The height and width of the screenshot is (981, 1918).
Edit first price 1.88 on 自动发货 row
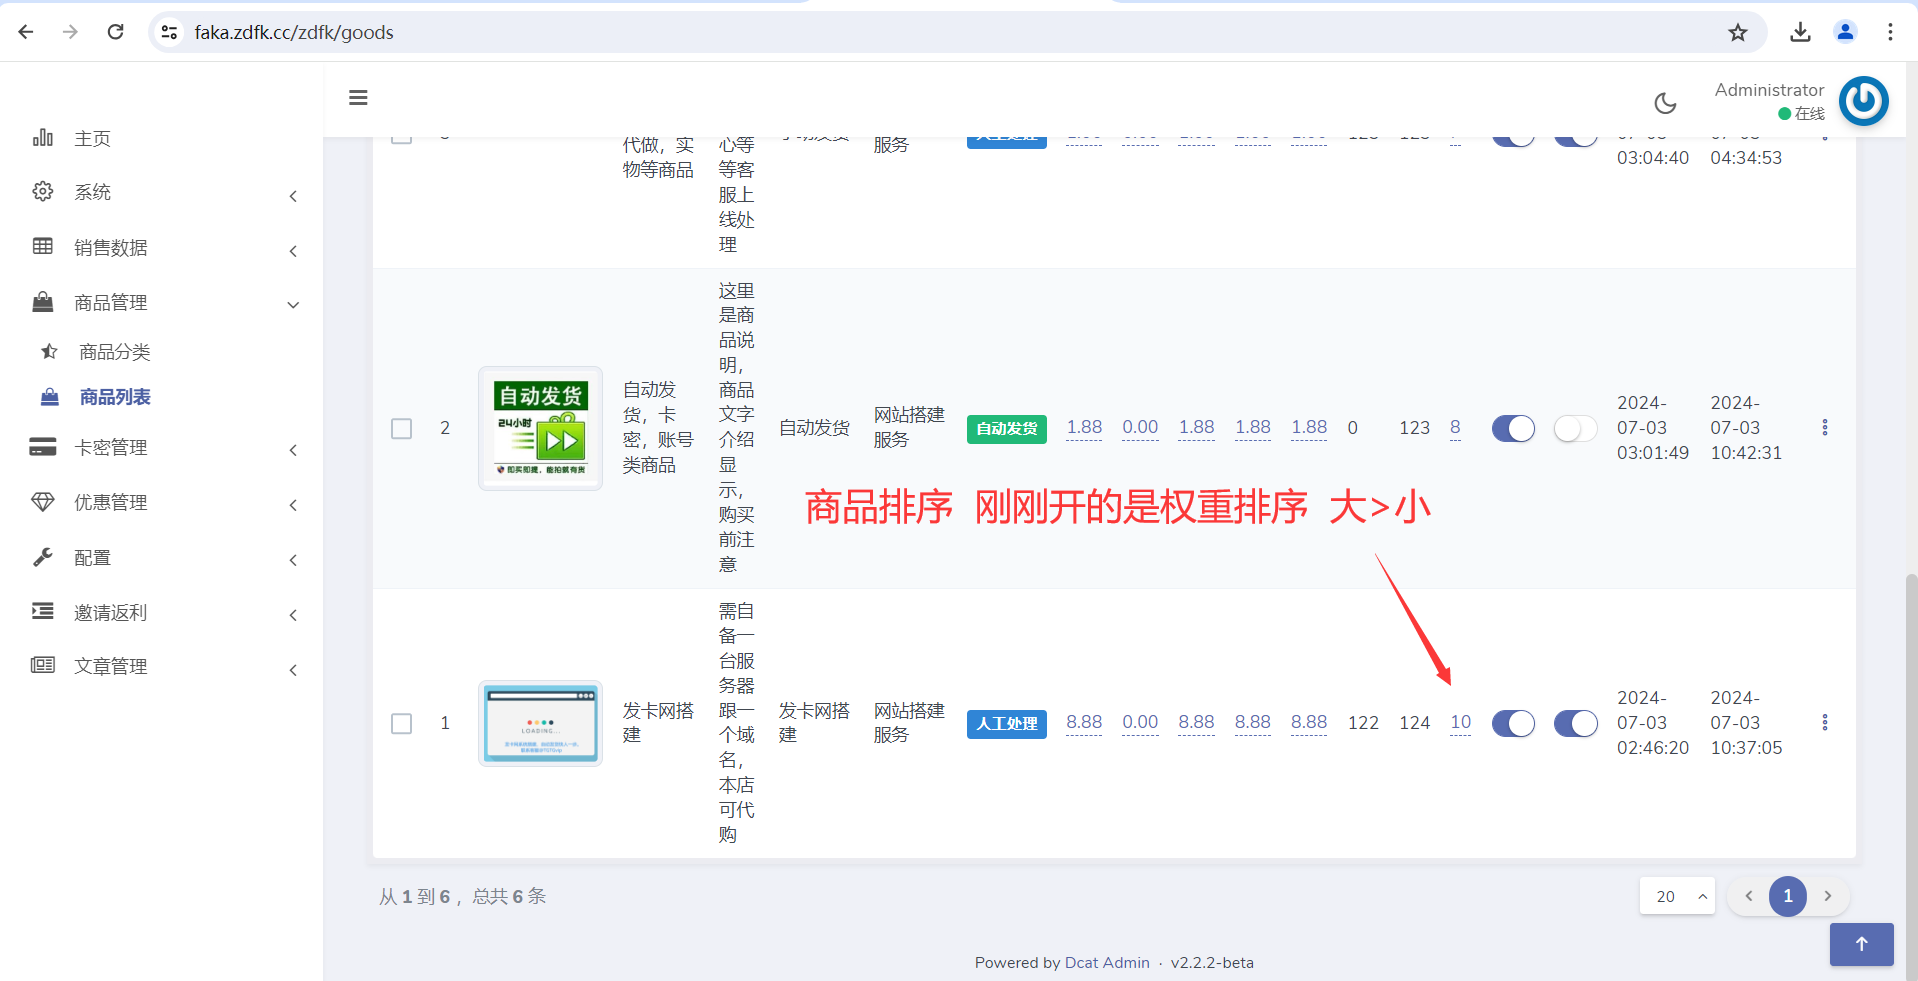(x=1084, y=427)
